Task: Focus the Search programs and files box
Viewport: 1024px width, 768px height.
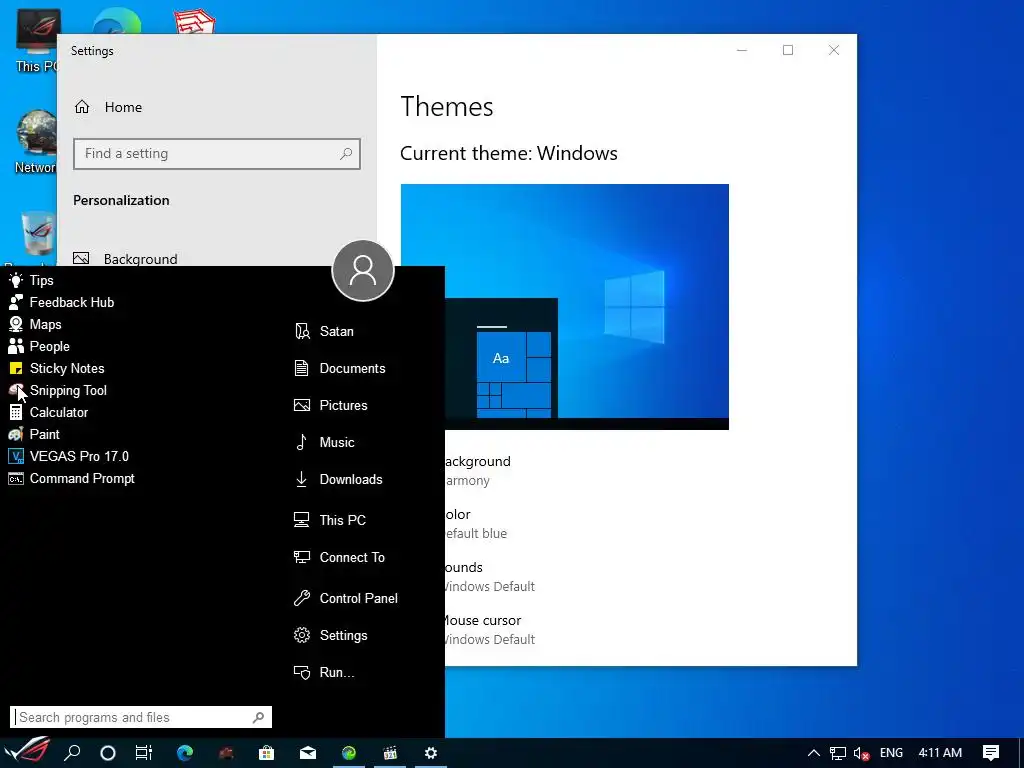Action: pos(141,717)
